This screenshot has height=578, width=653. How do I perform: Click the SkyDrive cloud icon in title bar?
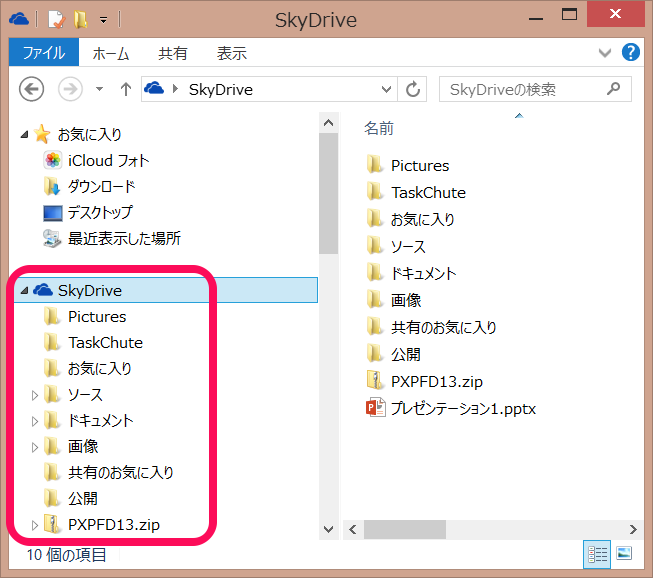[19, 19]
